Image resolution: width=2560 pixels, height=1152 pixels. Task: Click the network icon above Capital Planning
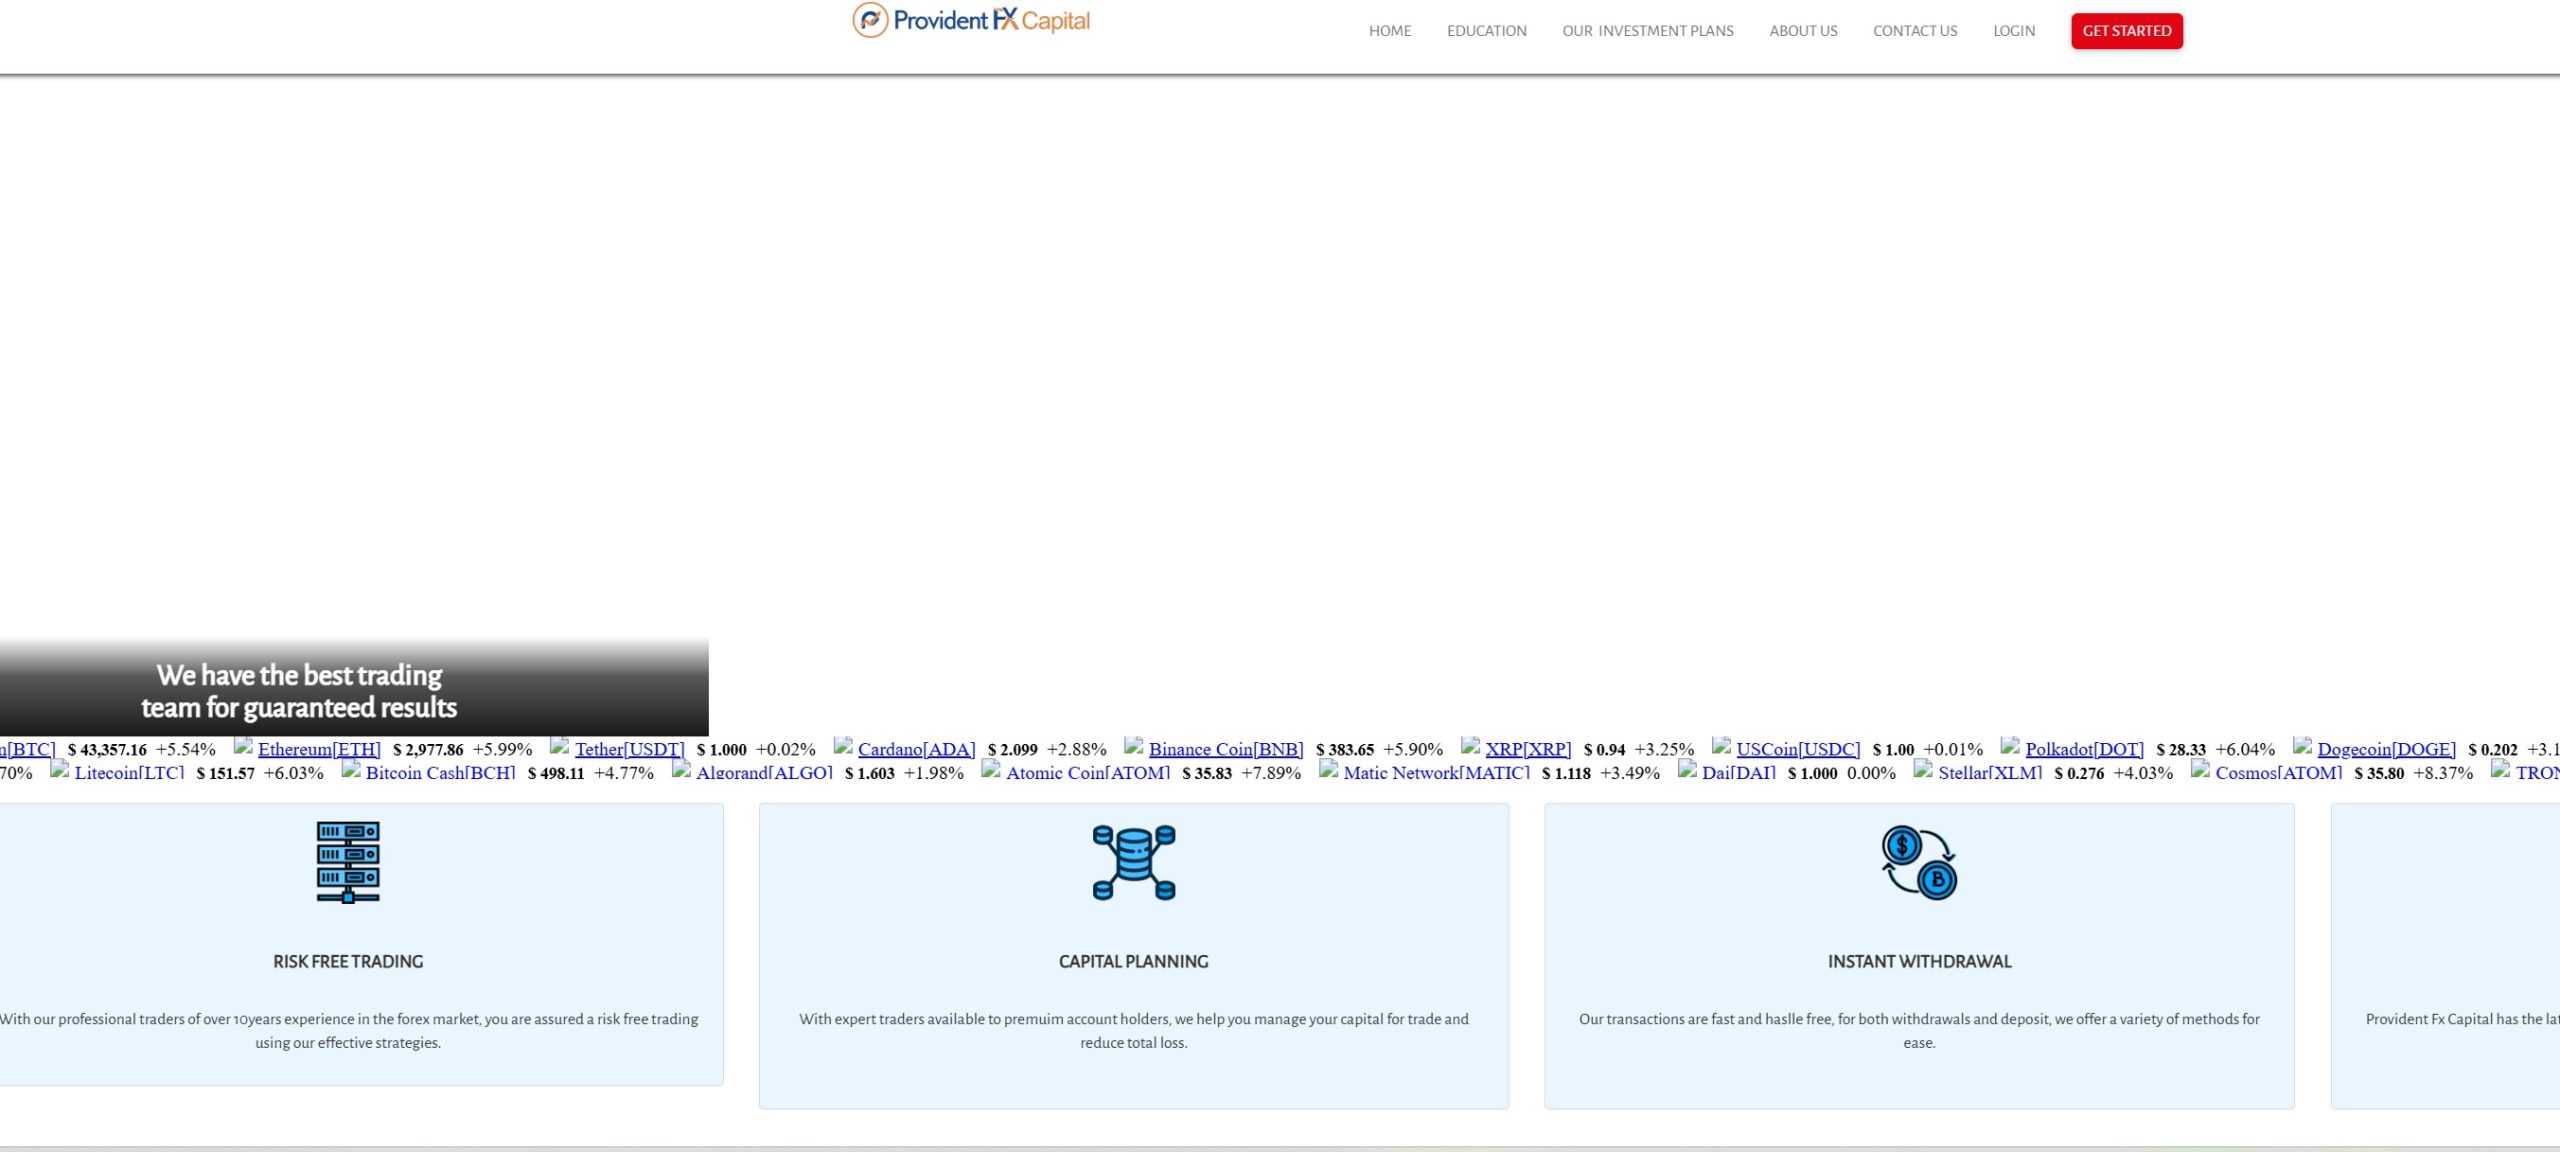point(1133,861)
